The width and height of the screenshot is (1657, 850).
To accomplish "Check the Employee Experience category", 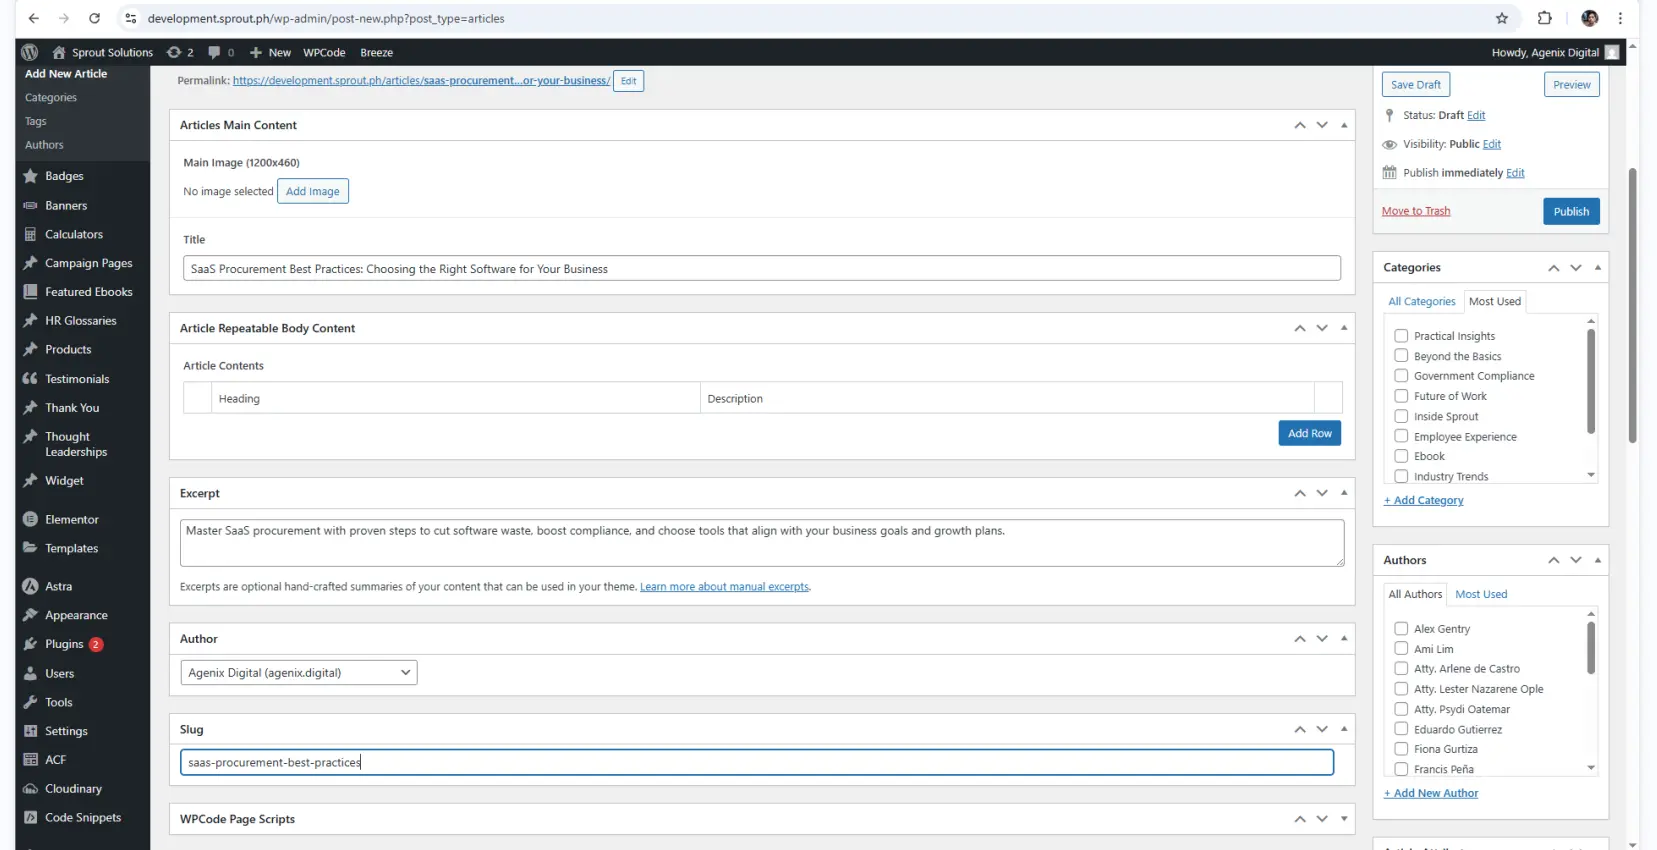I will pos(1401,436).
